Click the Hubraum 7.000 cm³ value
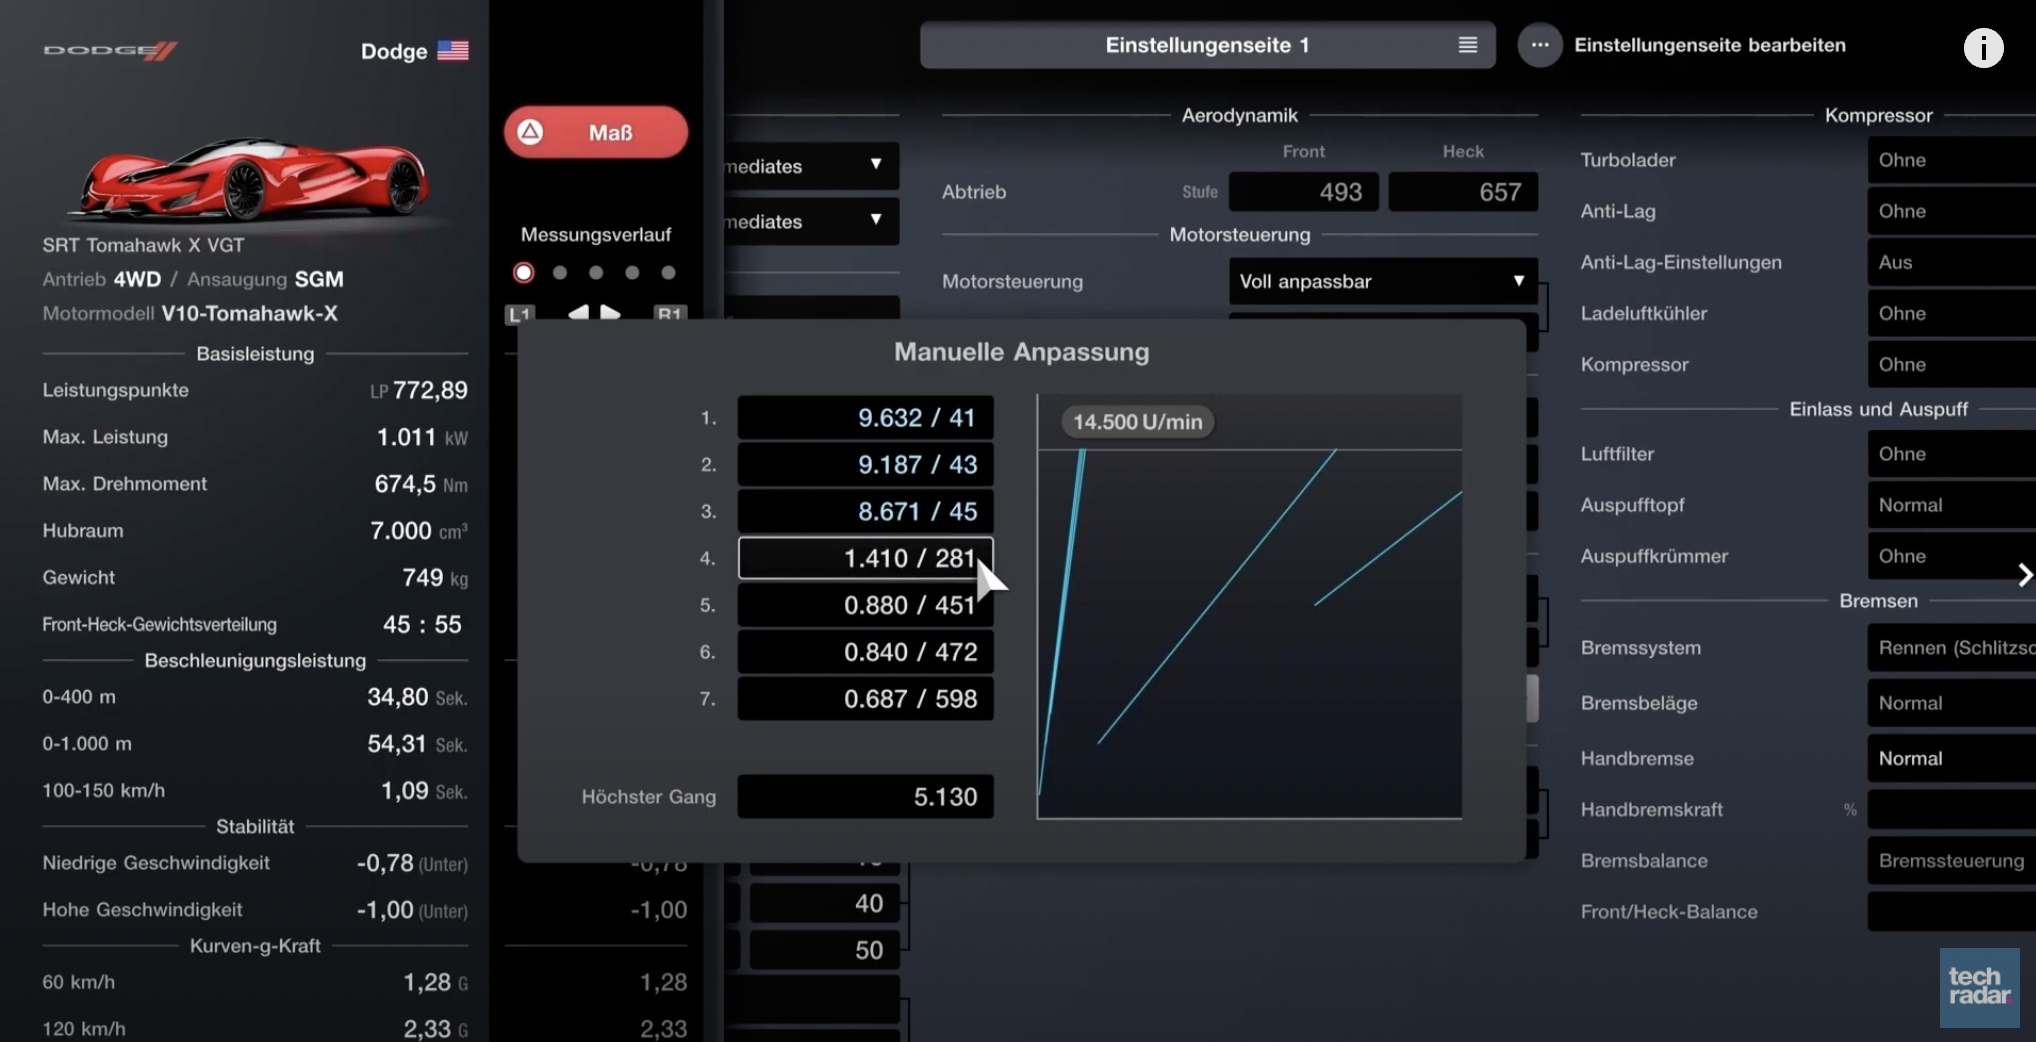This screenshot has width=2036, height=1042. [x=419, y=530]
